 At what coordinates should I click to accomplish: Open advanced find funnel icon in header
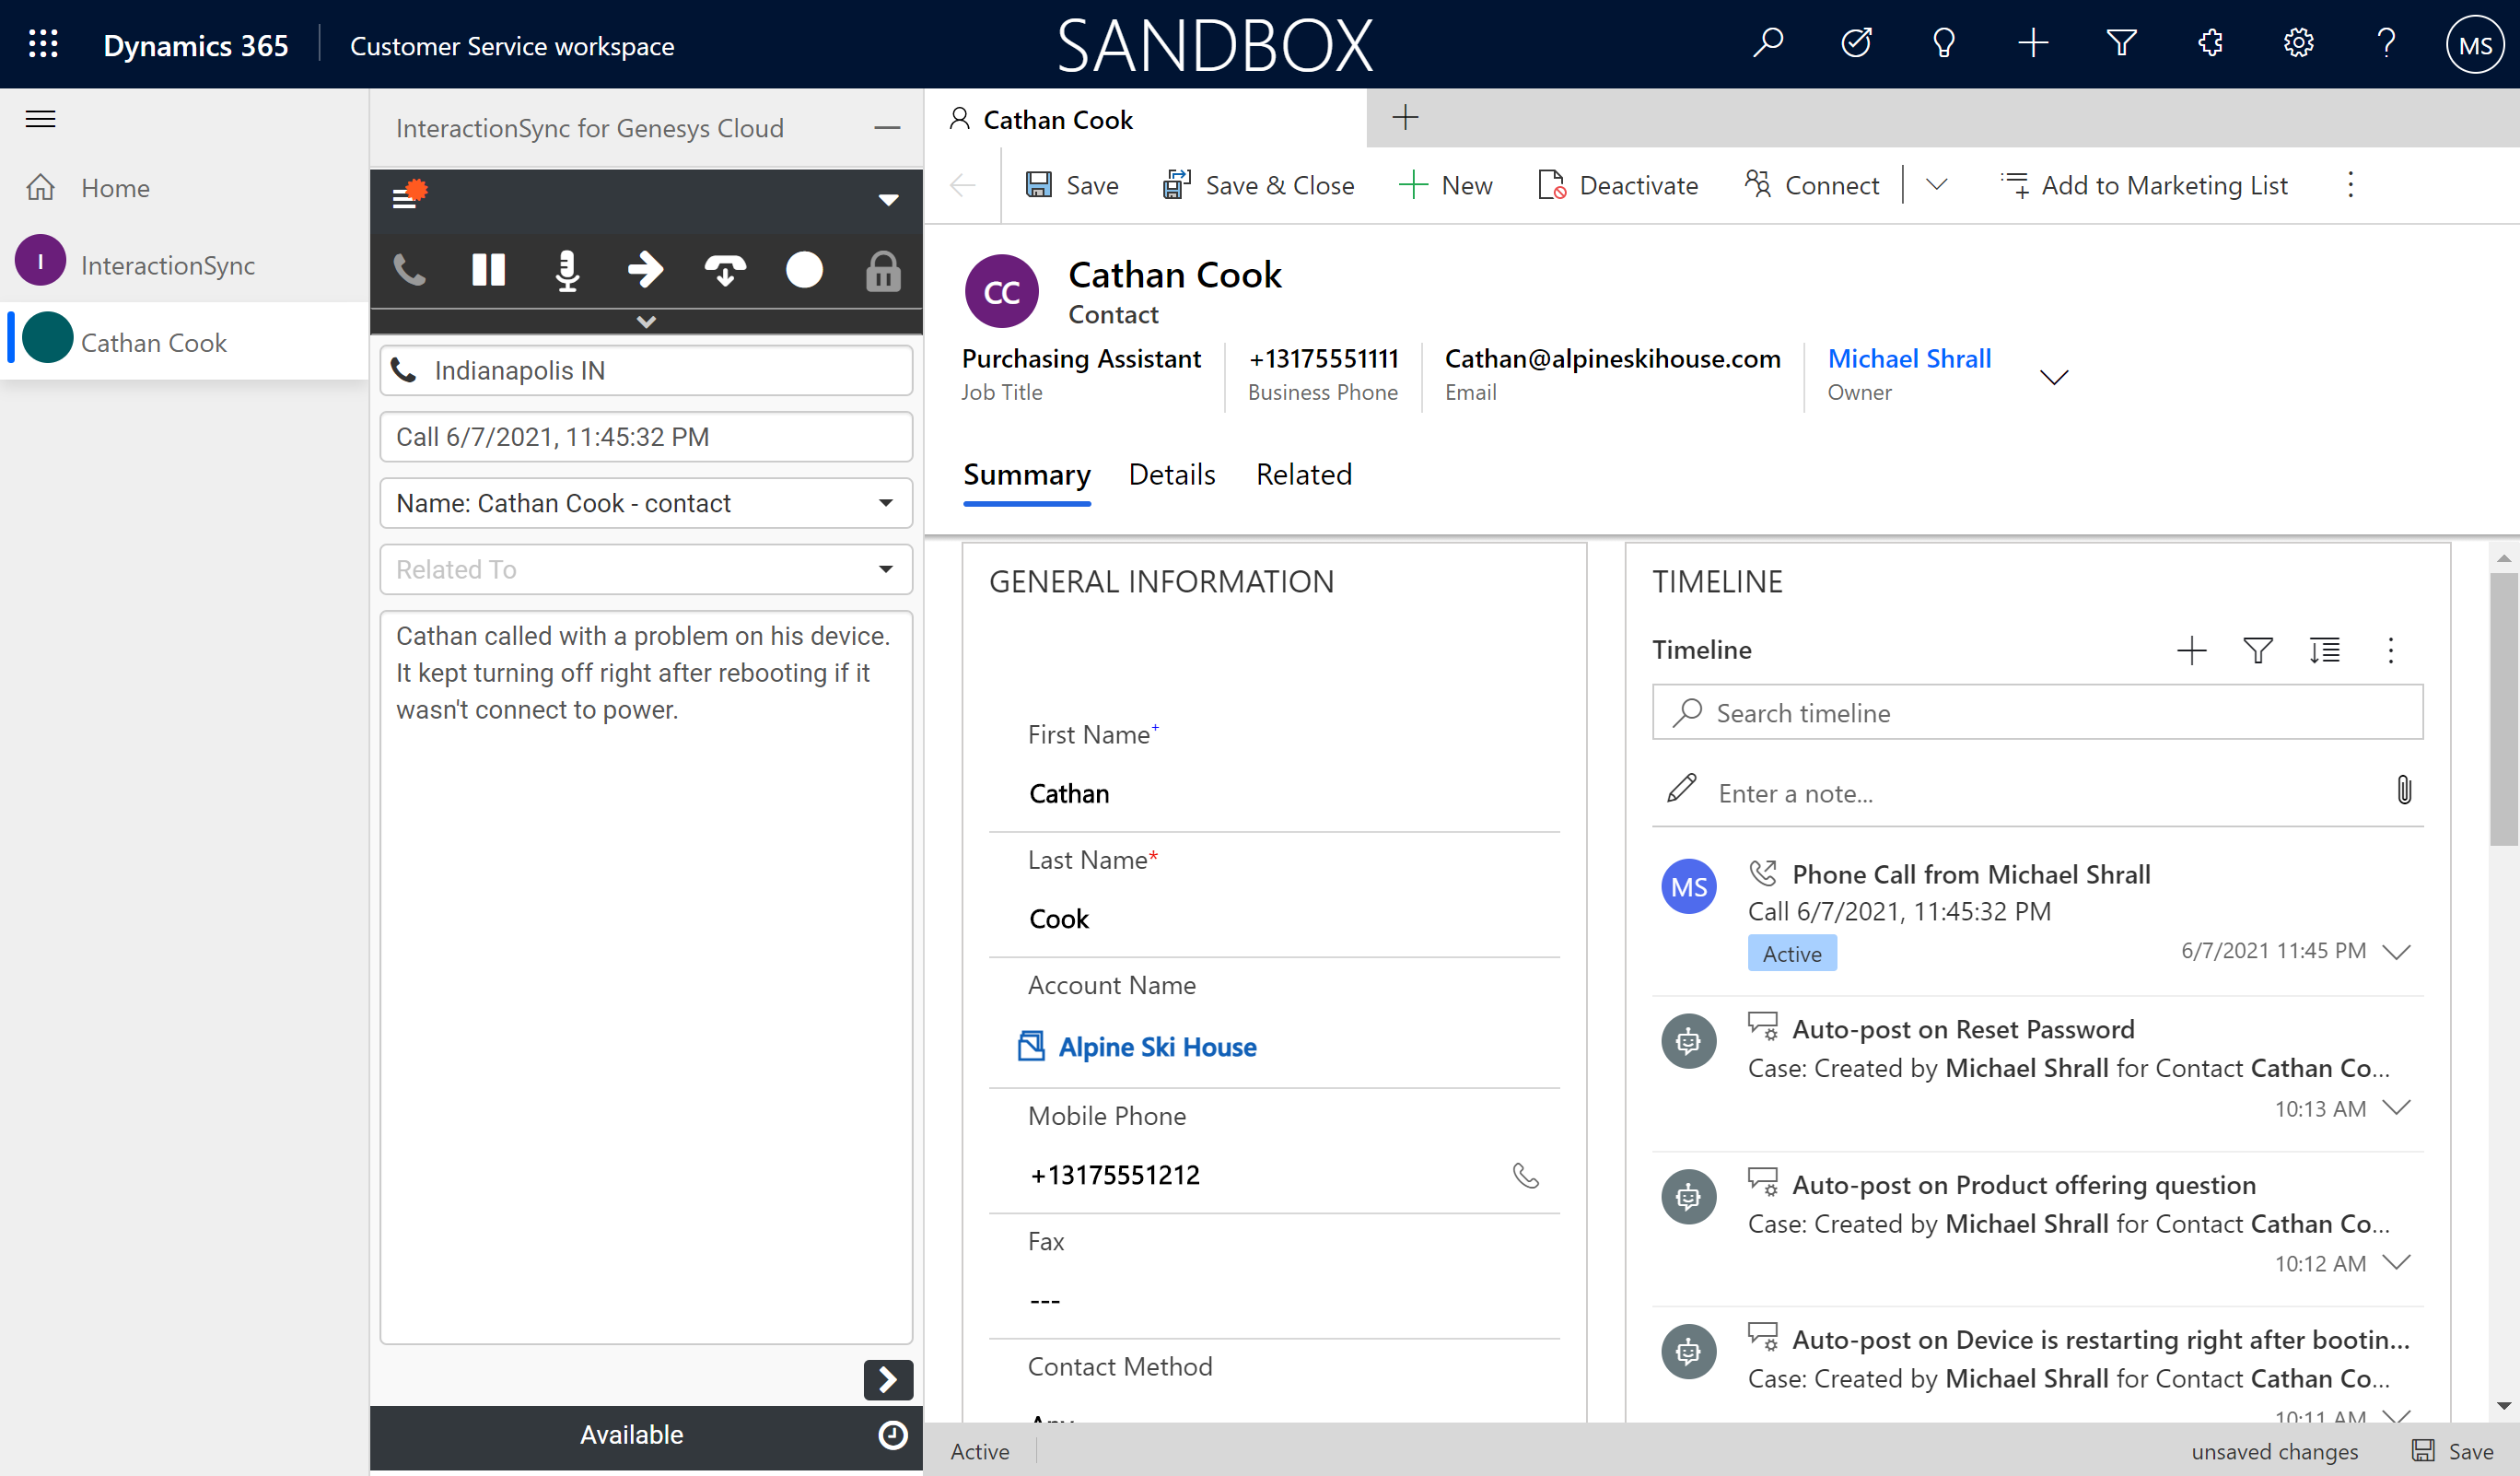pyautogui.click(x=2121, y=44)
